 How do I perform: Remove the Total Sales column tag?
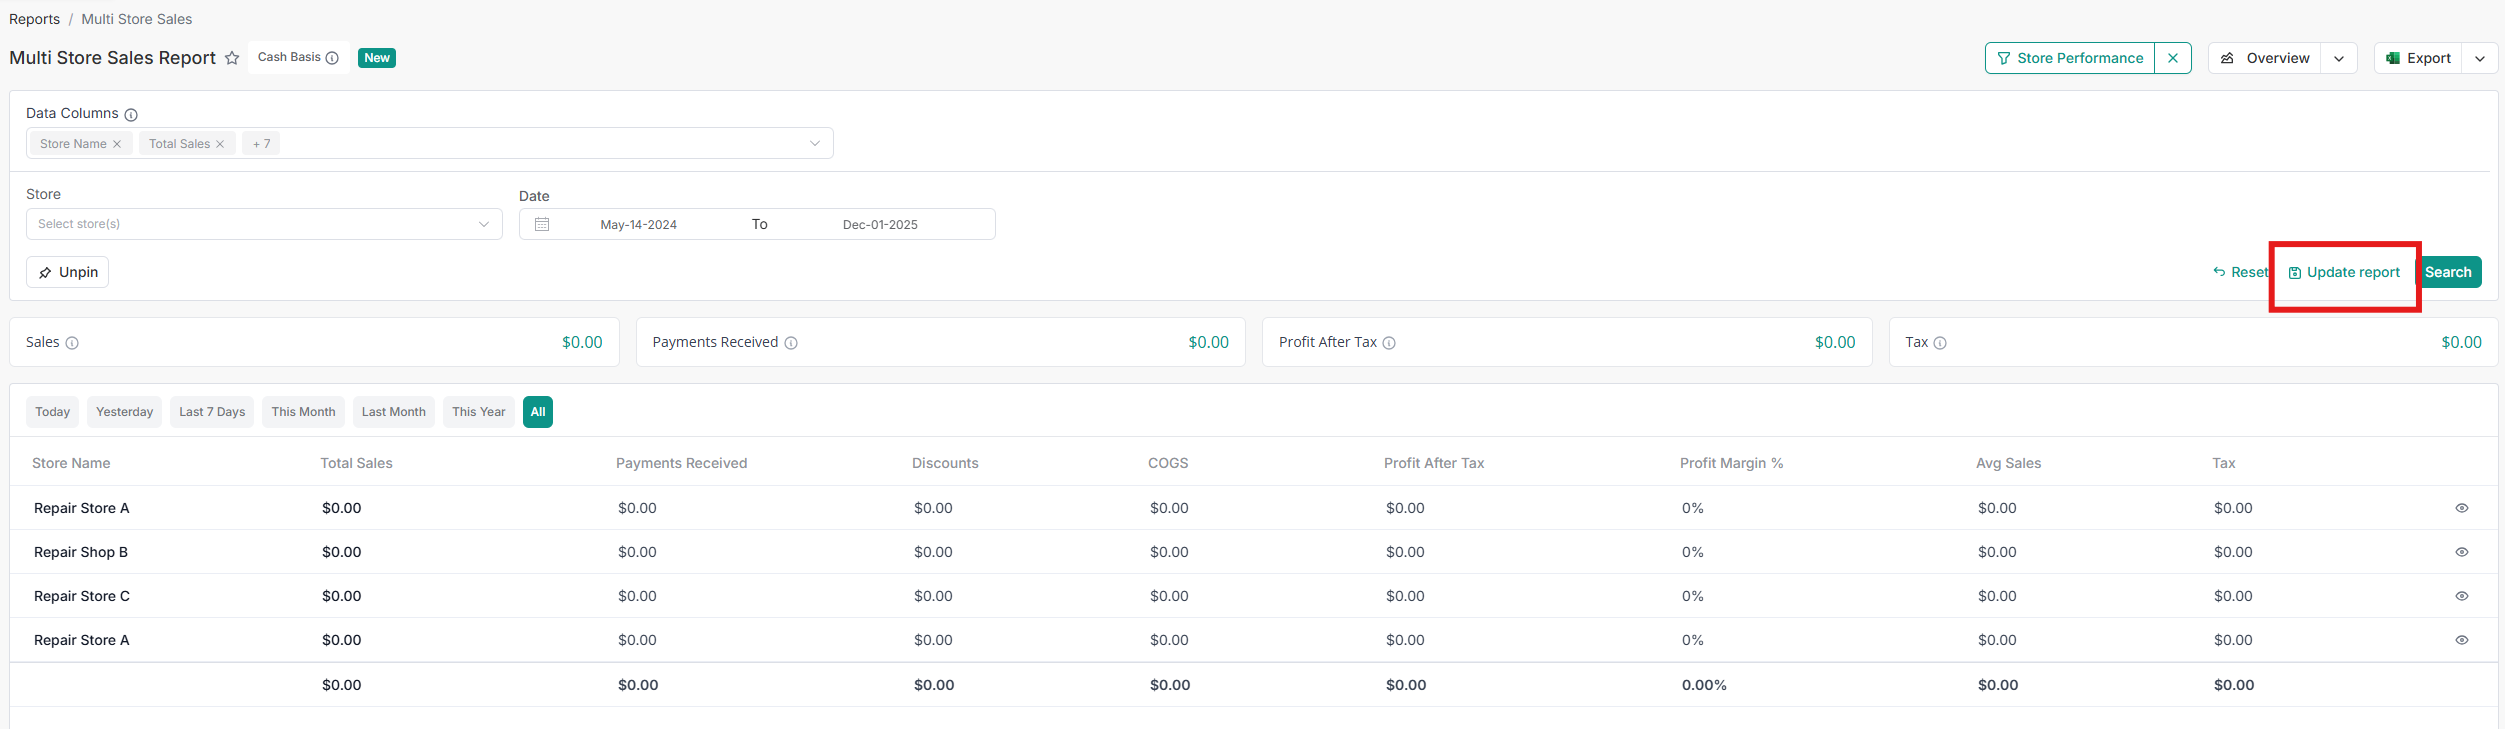(220, 144)
